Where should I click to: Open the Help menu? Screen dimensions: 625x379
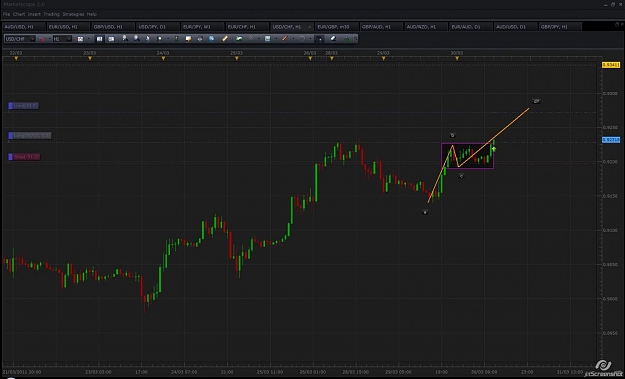pyautogui.click(x=92, y=14)
